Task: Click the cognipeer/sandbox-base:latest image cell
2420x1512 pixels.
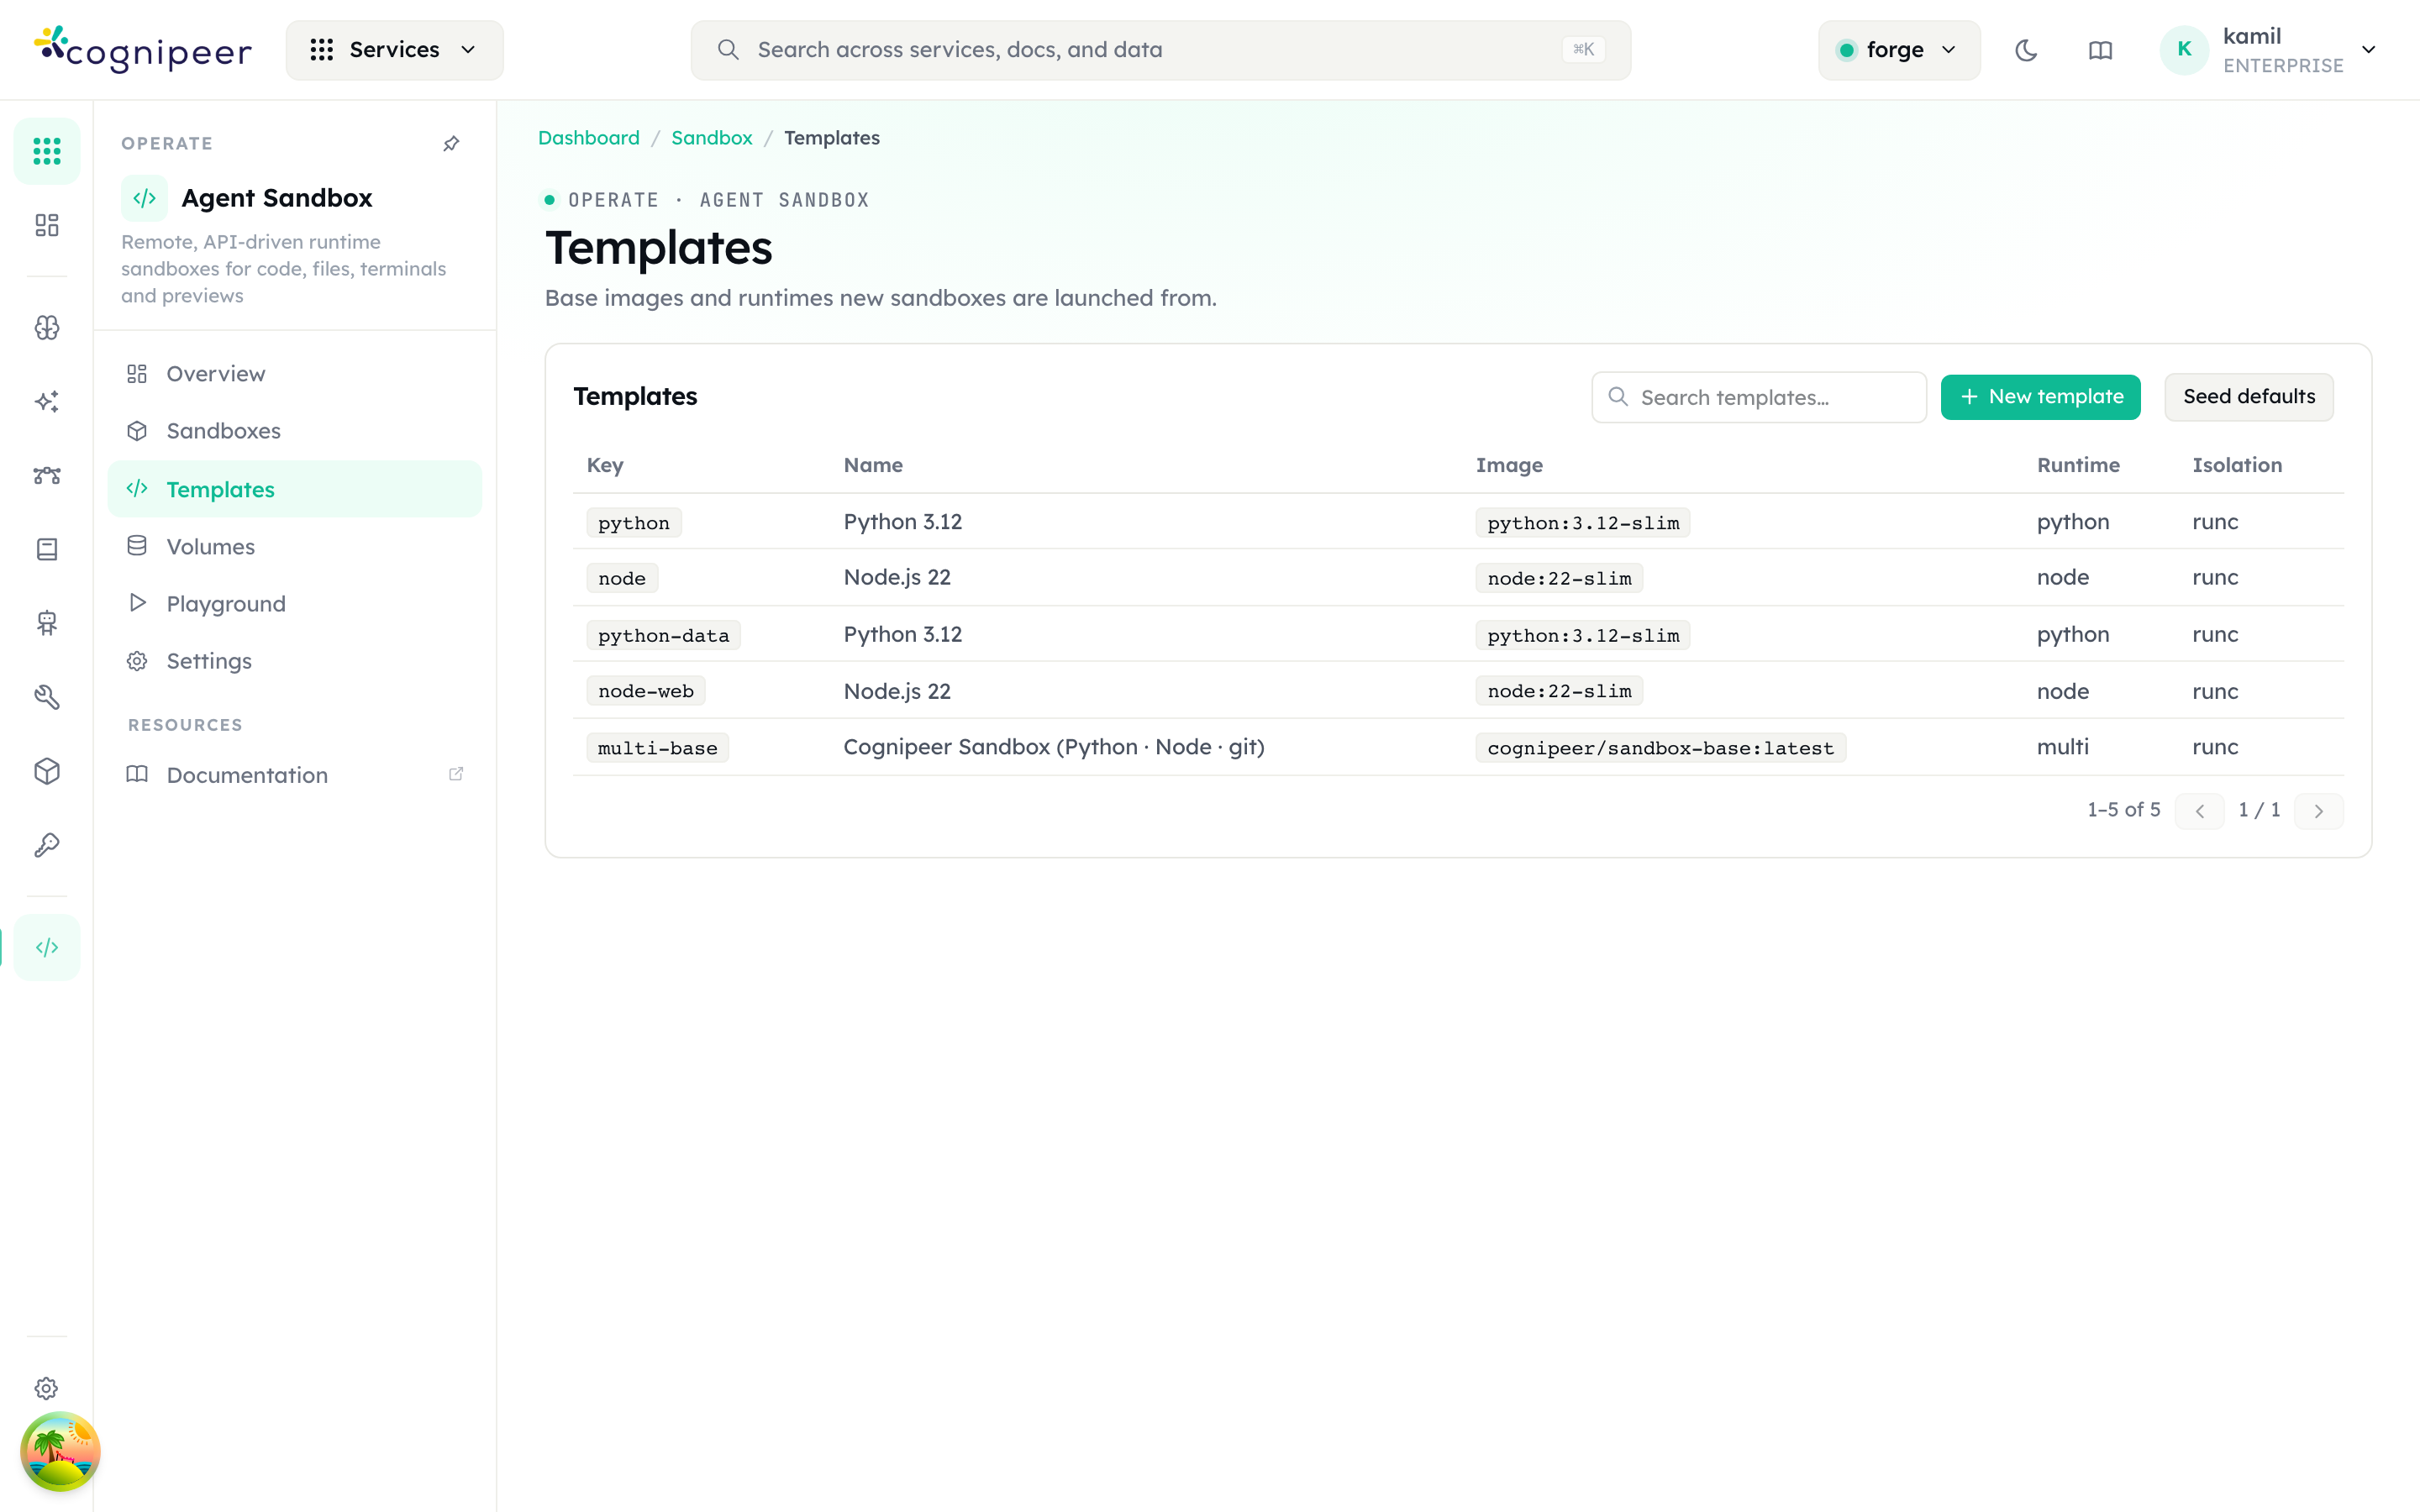Action: click(x=1661, y=748)
